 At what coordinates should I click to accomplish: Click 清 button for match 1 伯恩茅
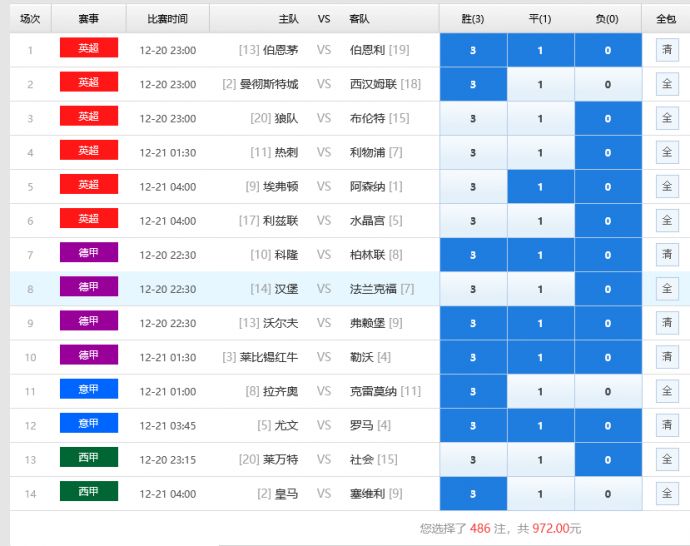point(667,50)
